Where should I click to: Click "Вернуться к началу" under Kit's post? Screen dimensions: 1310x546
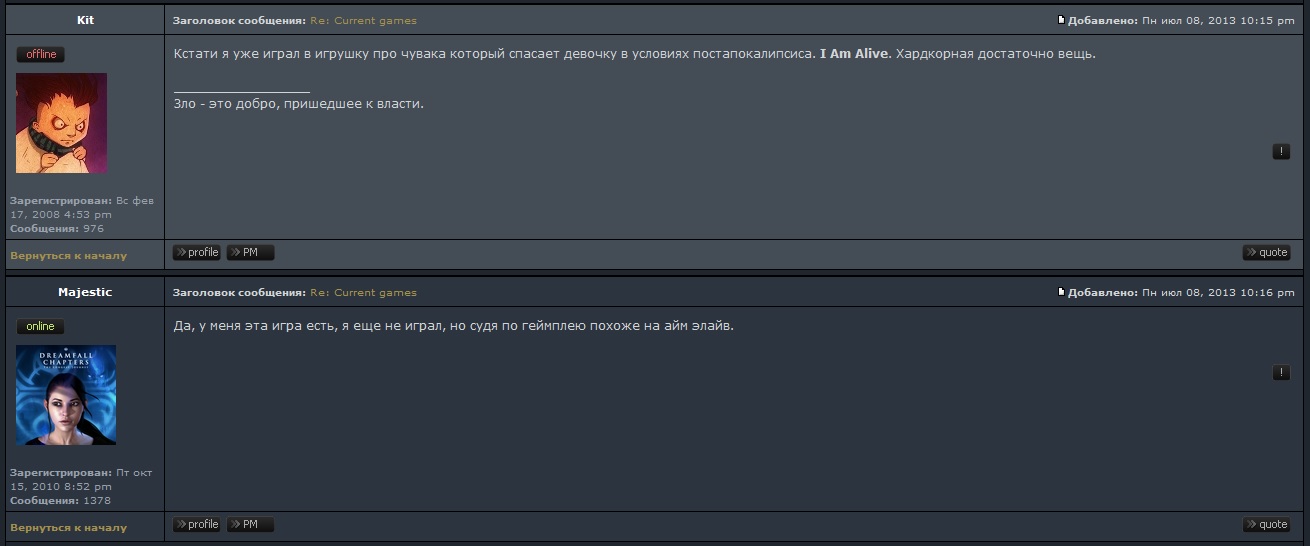point(68,256)
